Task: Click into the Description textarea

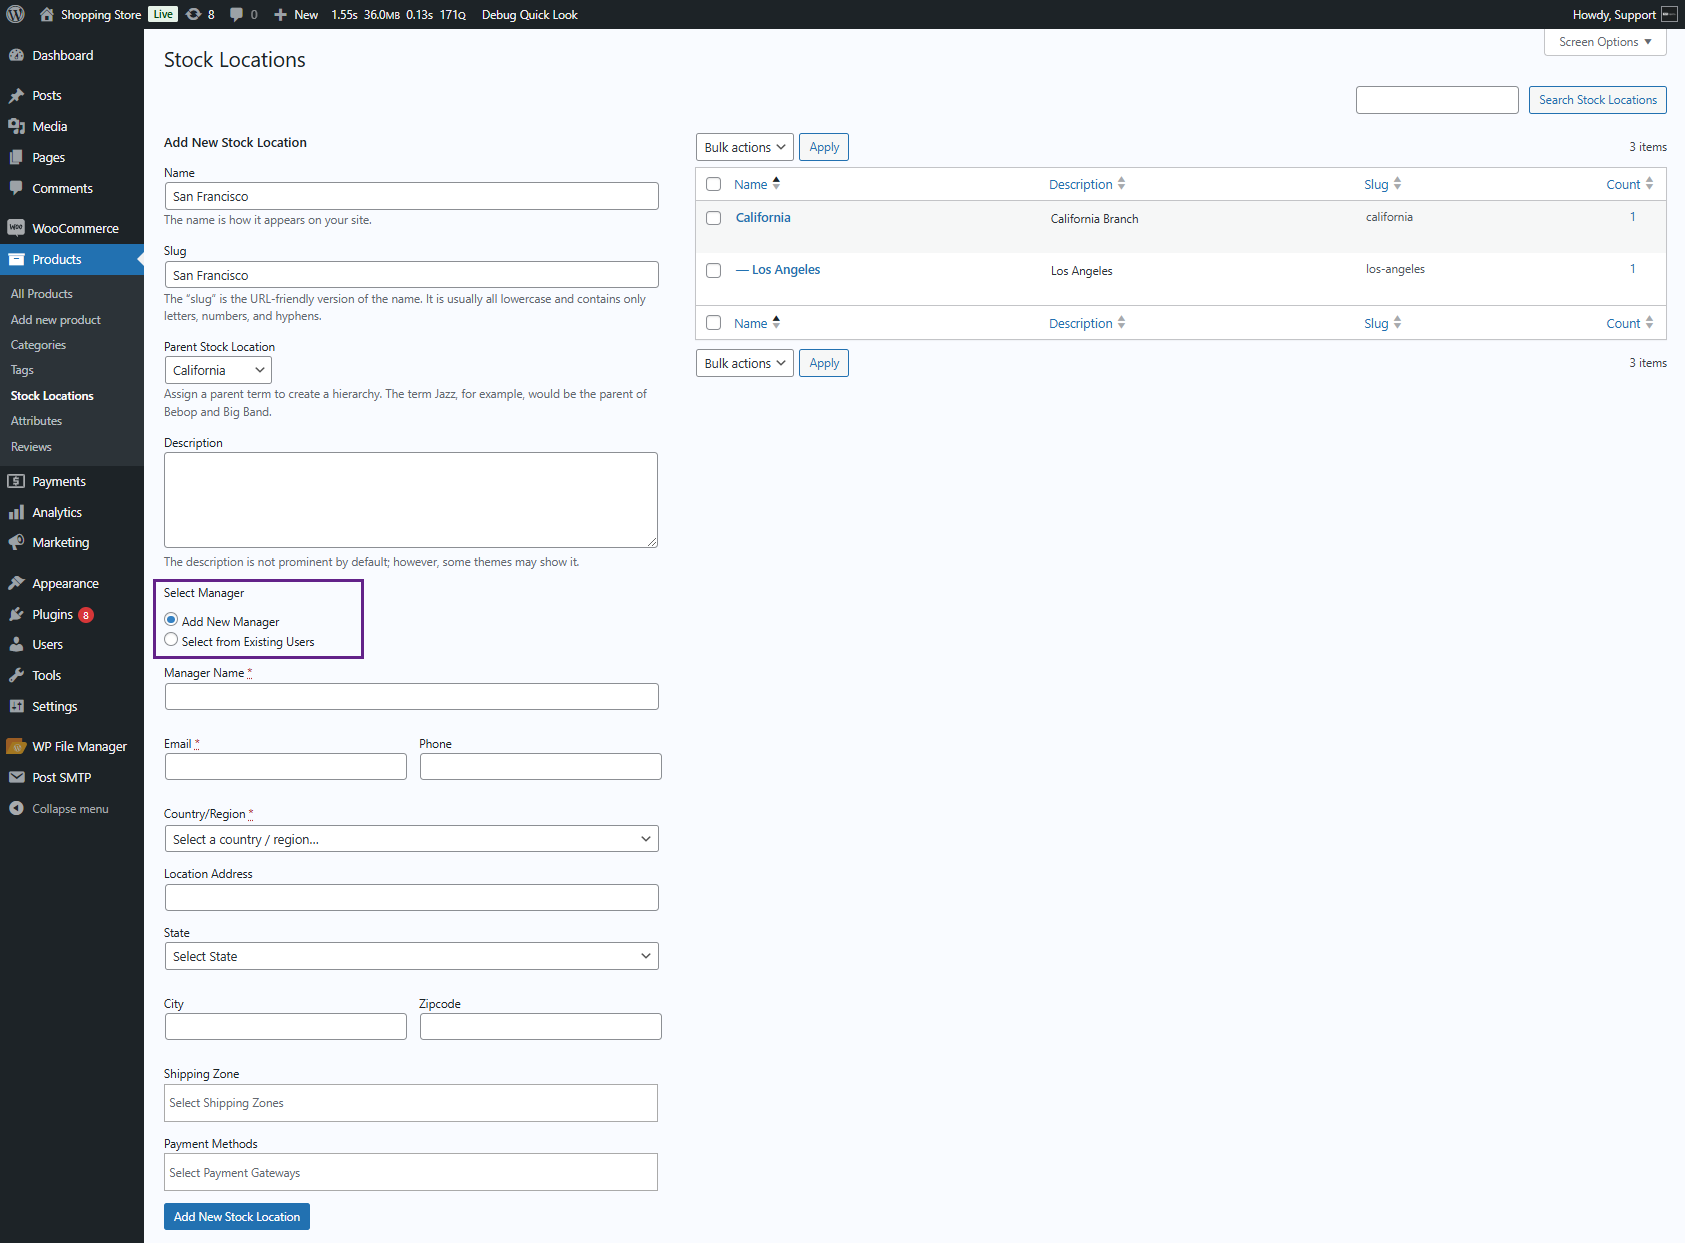Action: 411,500
